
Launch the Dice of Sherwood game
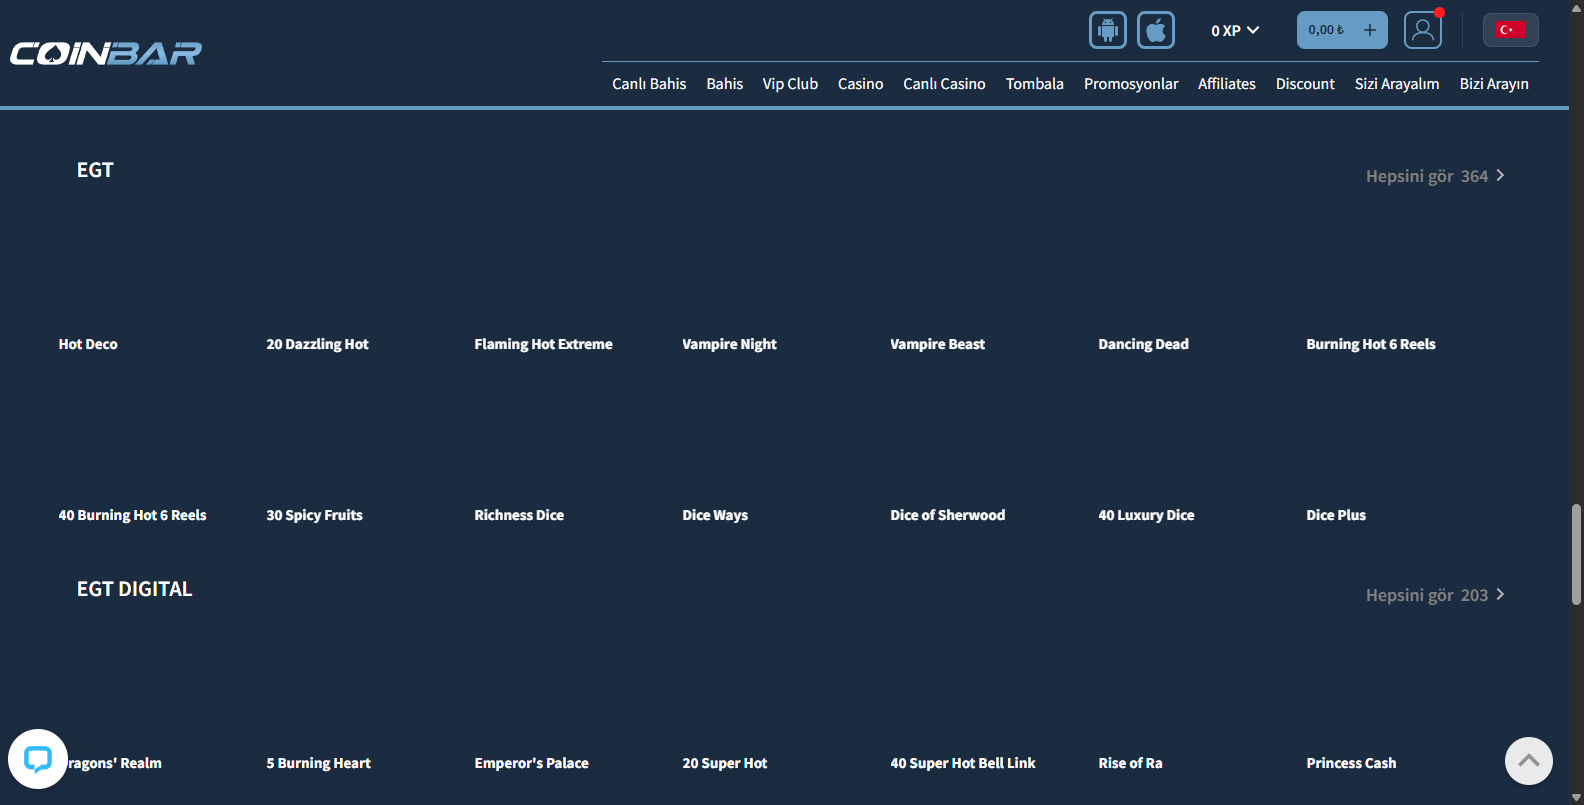(x=947, y=515)
